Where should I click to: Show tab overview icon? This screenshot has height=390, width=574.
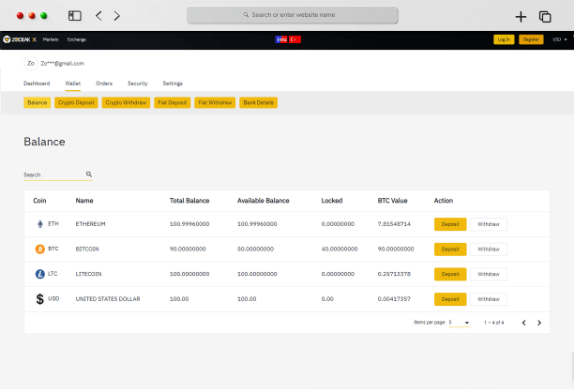[x=545, y=16]
